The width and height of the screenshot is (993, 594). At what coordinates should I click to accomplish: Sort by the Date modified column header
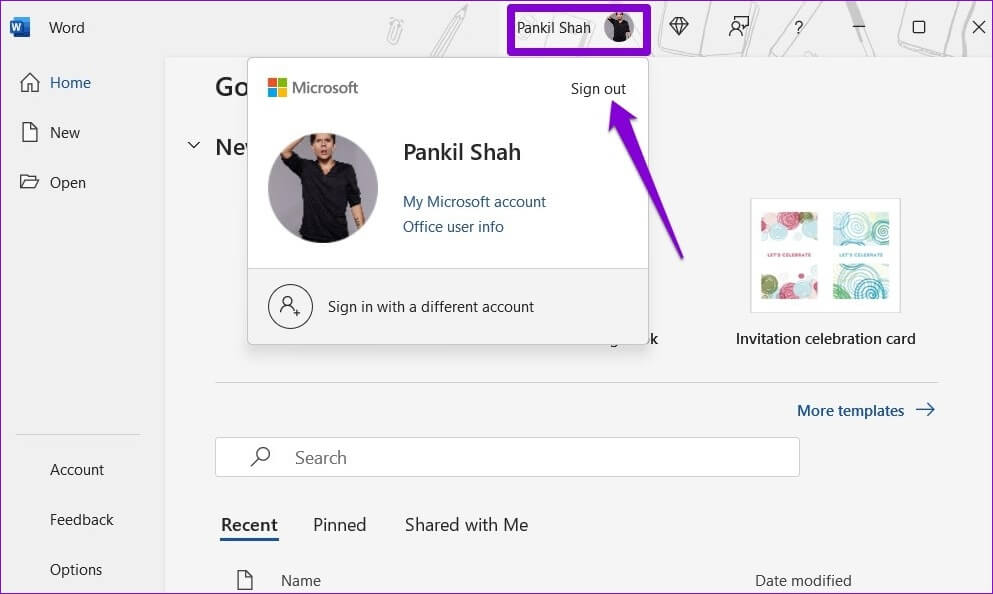[803, 580]
